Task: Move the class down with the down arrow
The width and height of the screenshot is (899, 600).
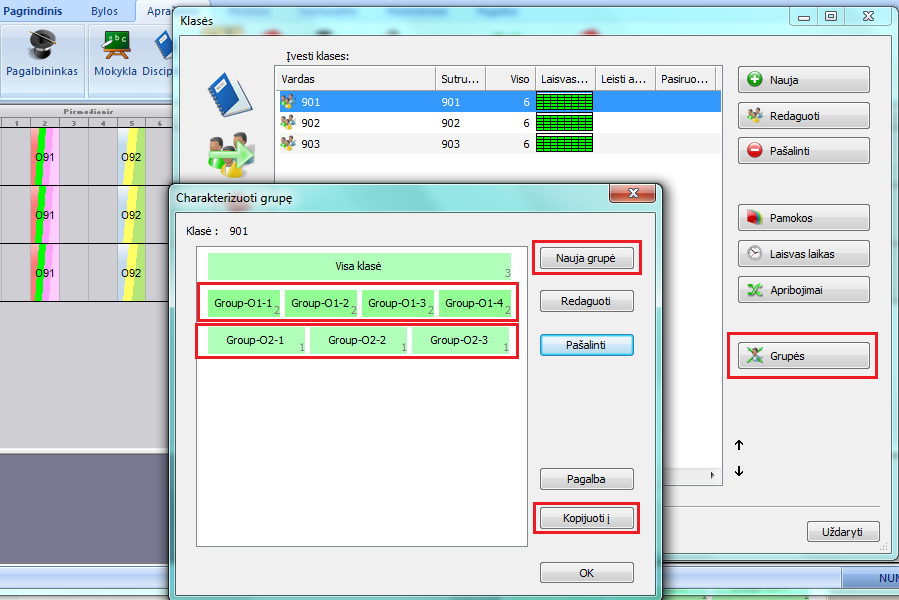Action: coord(739,472)
